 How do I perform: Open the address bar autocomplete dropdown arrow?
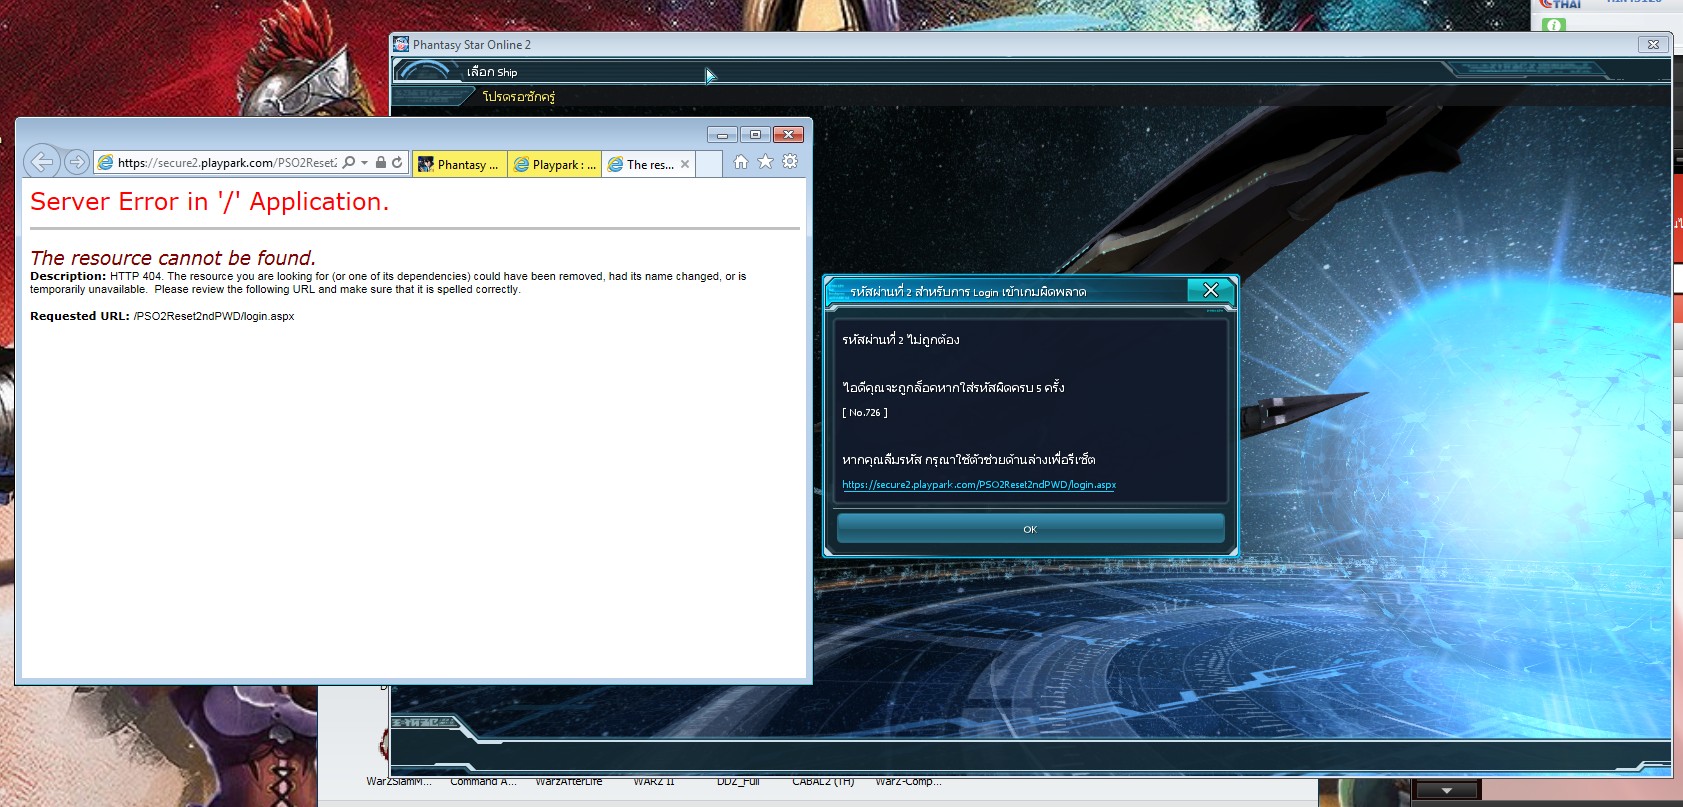pyautogui.click(x=365, y=162)
